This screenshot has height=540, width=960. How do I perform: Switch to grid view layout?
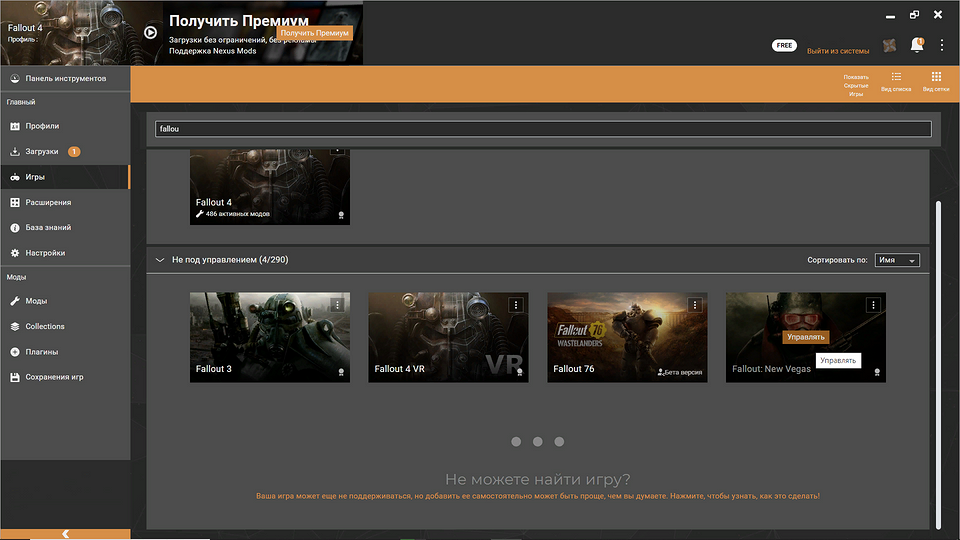click(x=936, y=81)
